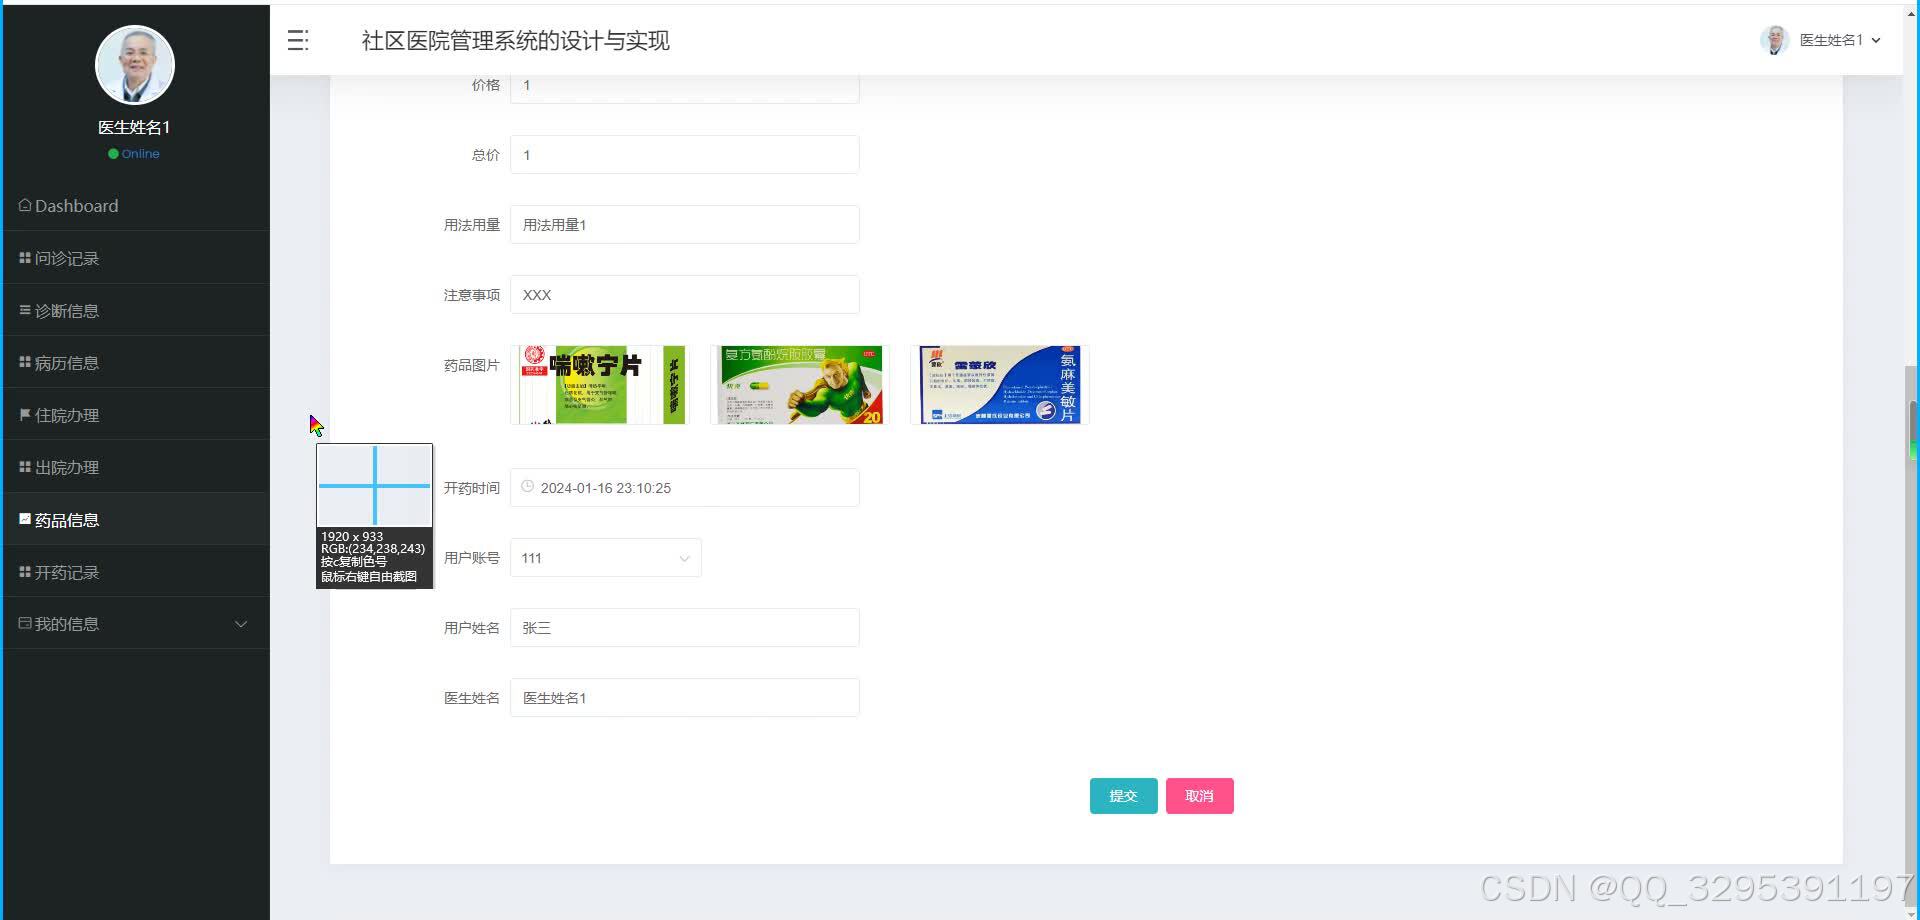Image resolution: width=1920 pixels, height=920 pixels.
Task: Open the 开药记录 menu item
Action: point(66,571)
